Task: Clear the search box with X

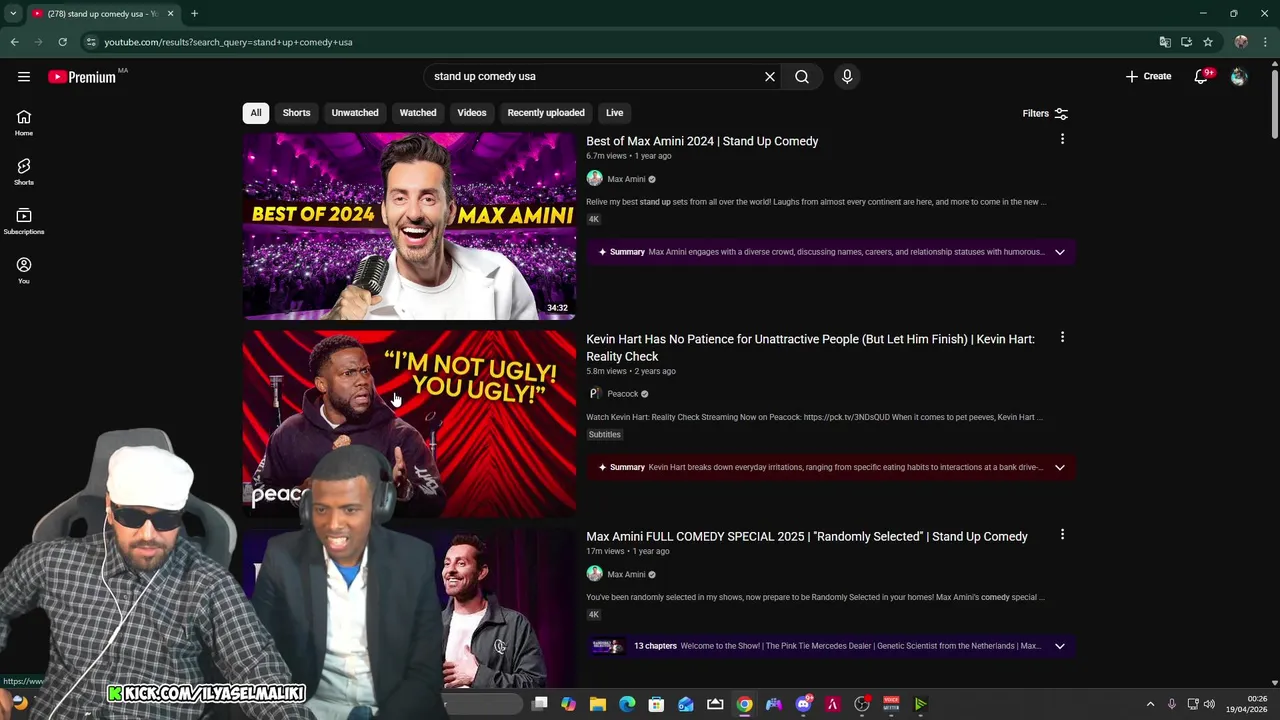Action: tap(770, 76)
